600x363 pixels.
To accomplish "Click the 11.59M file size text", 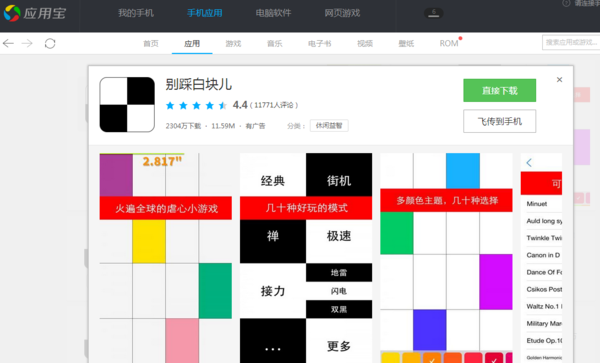I will click(223, 126).
